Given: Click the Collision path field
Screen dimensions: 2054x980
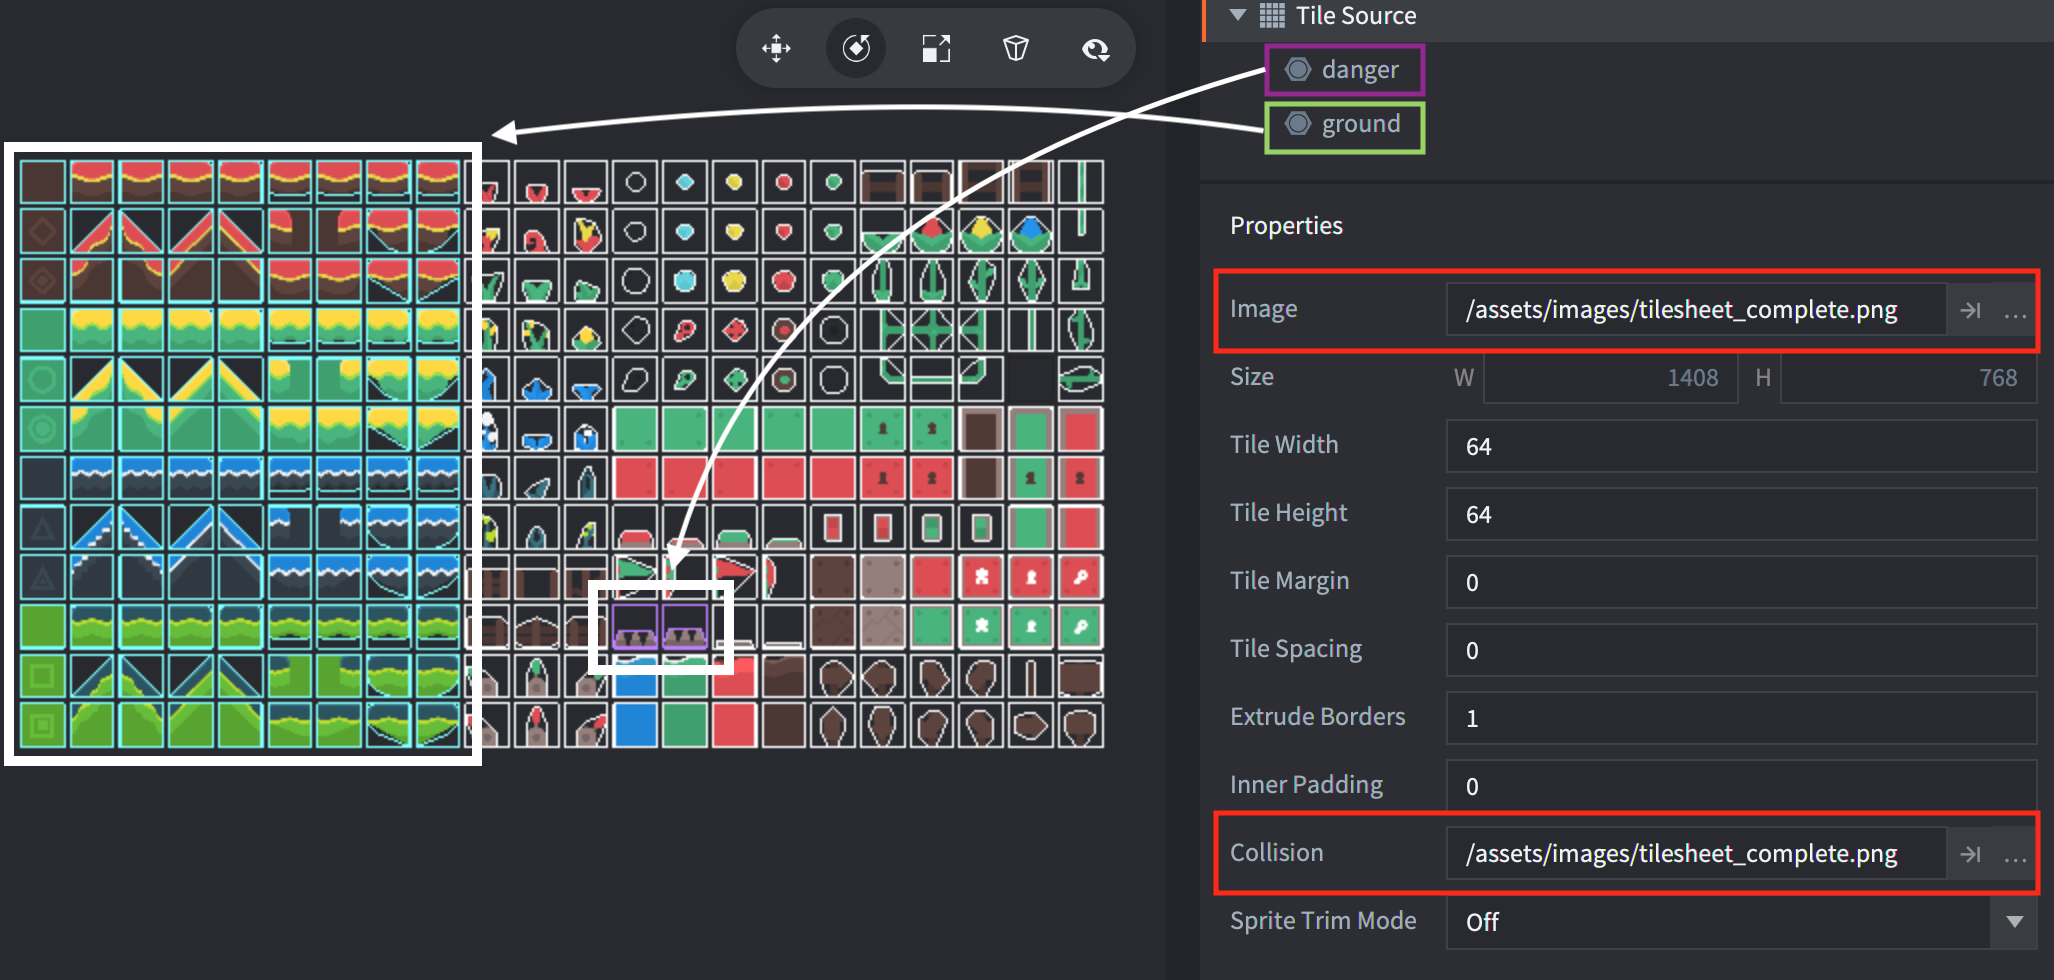Looking at the screenshot, I should coord(1695,854).
